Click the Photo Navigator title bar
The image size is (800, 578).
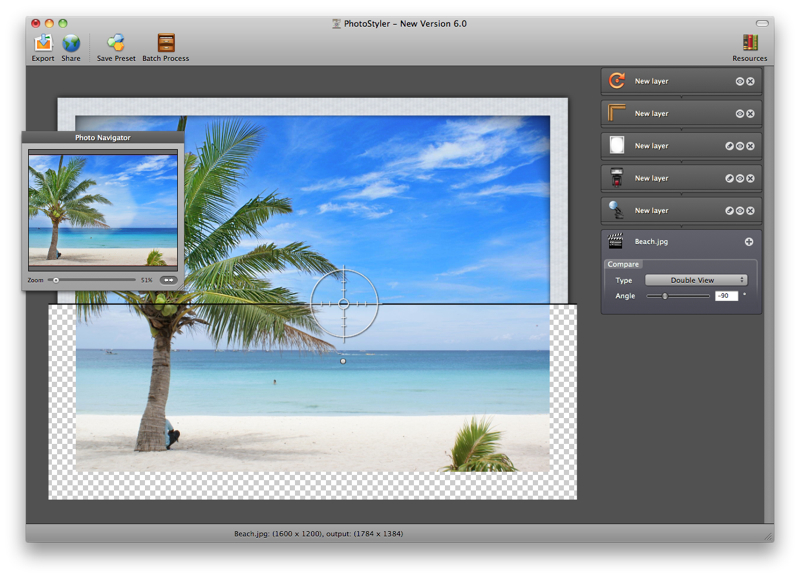click(x=103, y=137)
